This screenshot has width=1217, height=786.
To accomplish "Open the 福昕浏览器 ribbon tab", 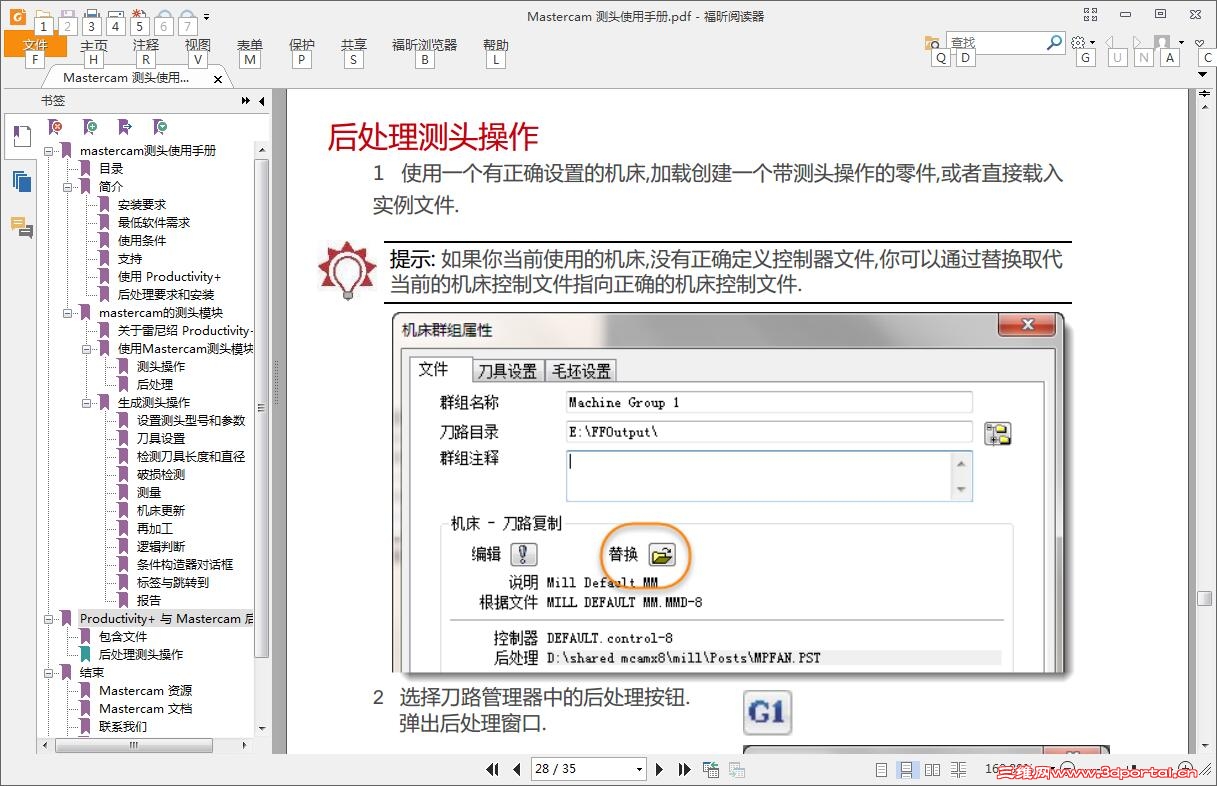I will 424,45.
